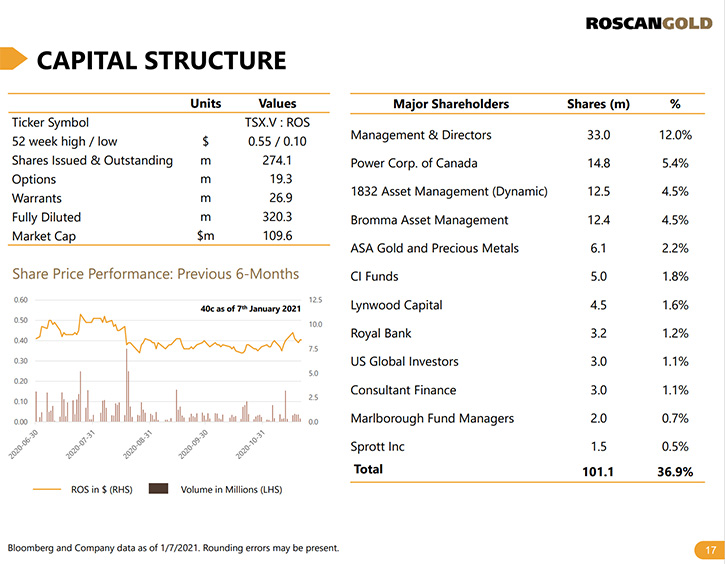Click the Units column header
This screenshot has height=564, width=725.
[205, 104]
